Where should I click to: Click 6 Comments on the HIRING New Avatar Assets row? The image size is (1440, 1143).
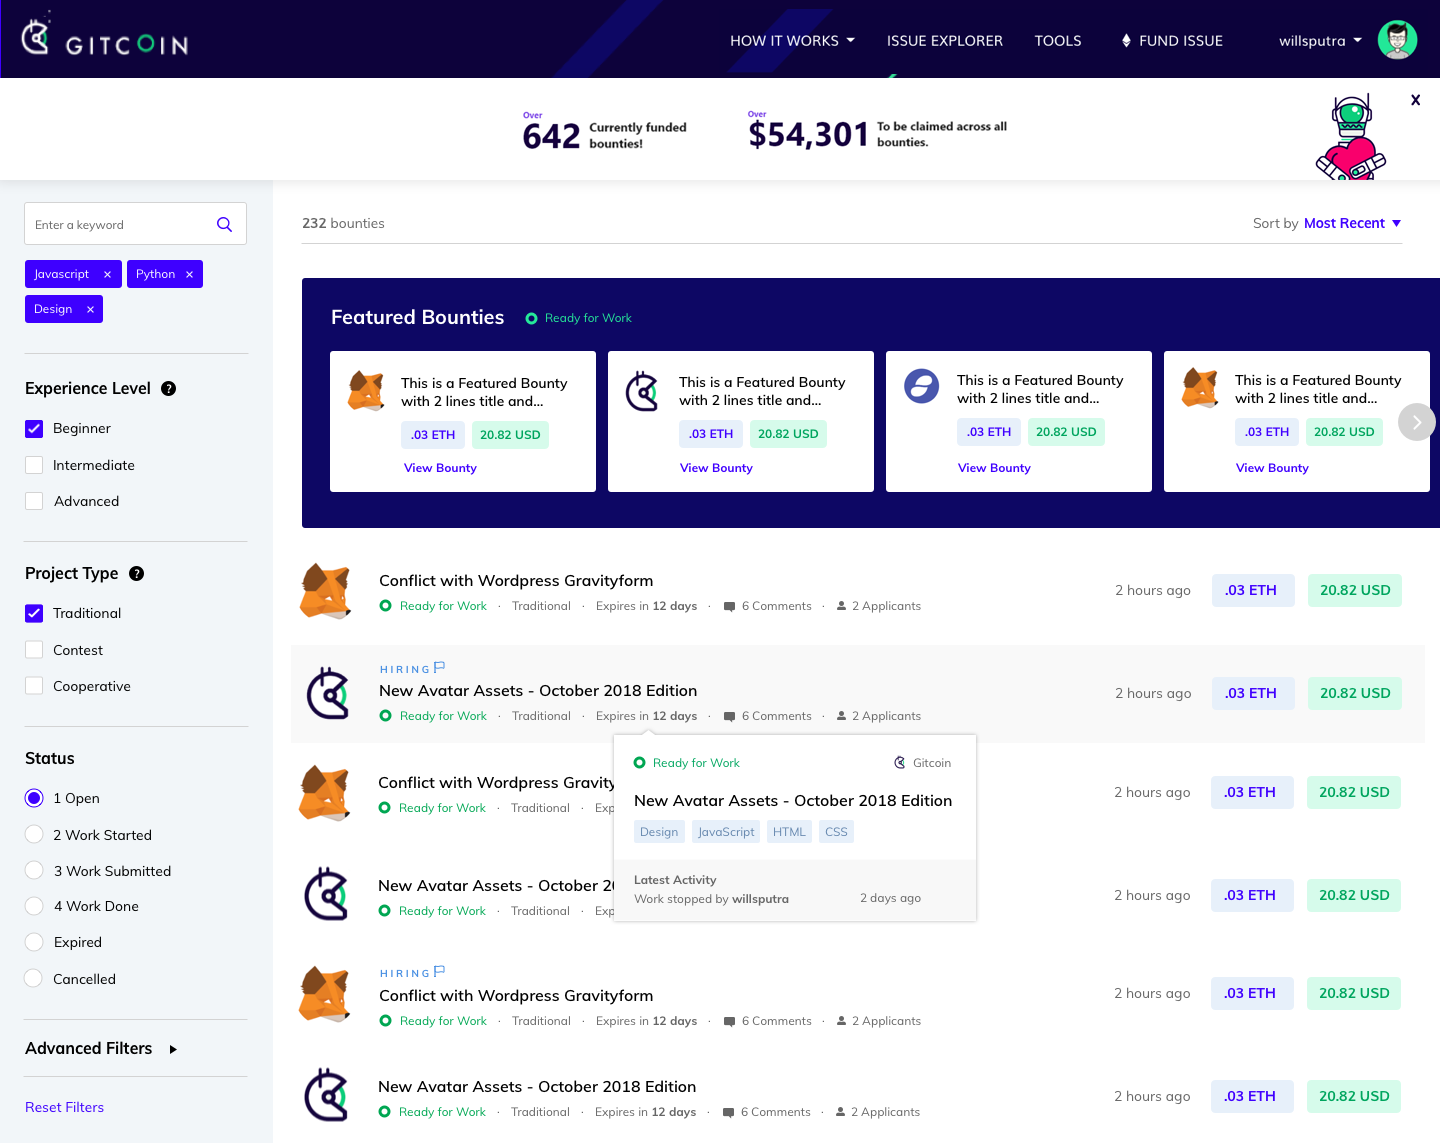[768, 716]
